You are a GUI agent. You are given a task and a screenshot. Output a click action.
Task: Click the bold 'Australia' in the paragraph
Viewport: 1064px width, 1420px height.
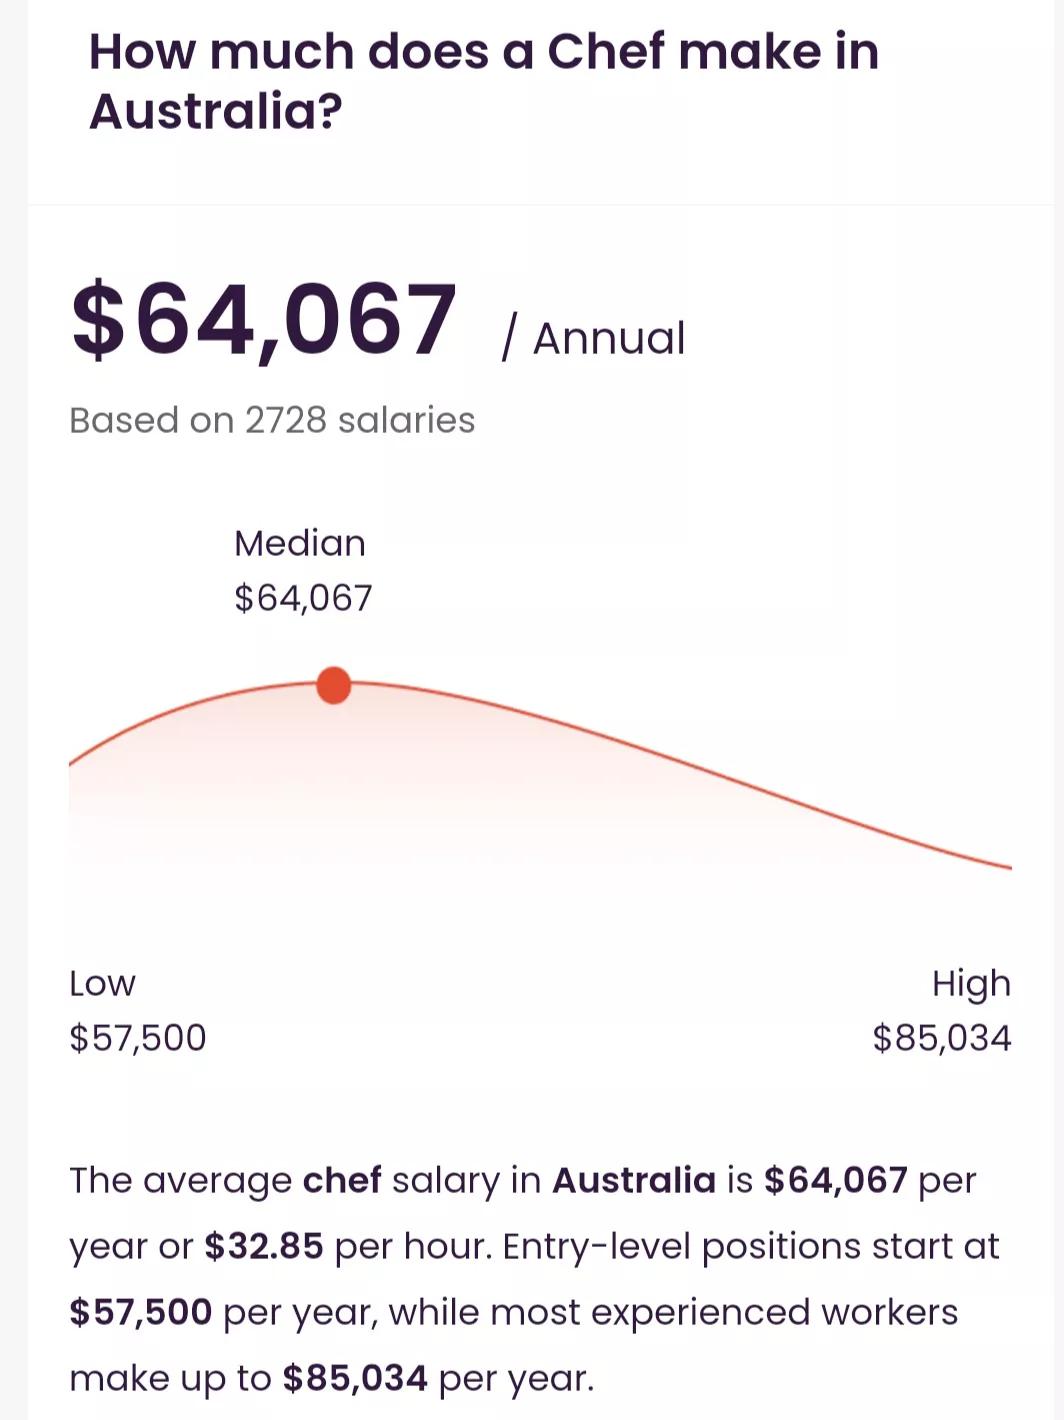point(634,1180)
